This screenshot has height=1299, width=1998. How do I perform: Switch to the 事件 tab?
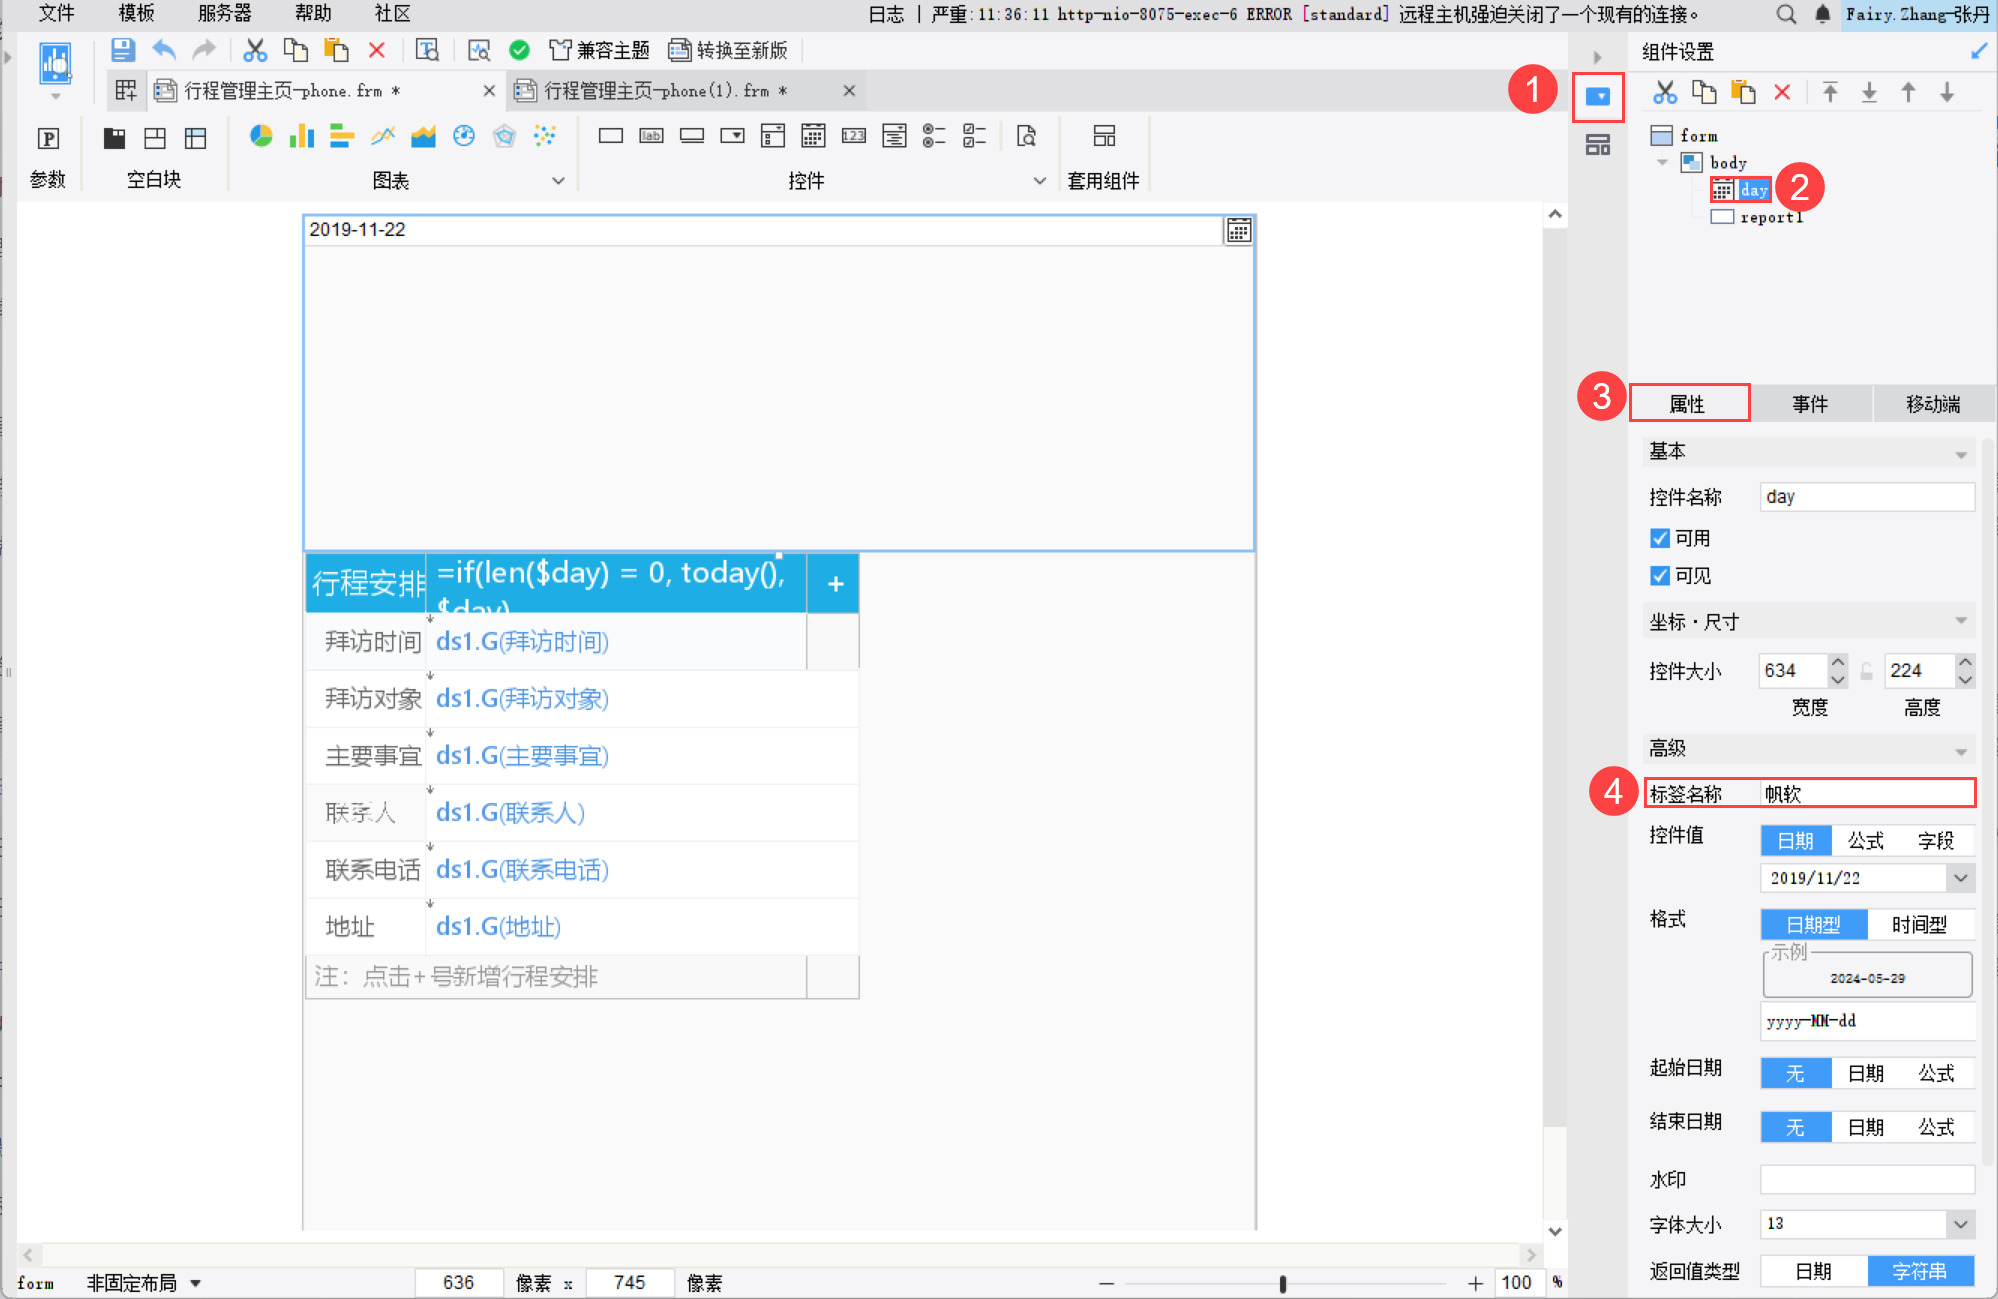coord(1810,404)
